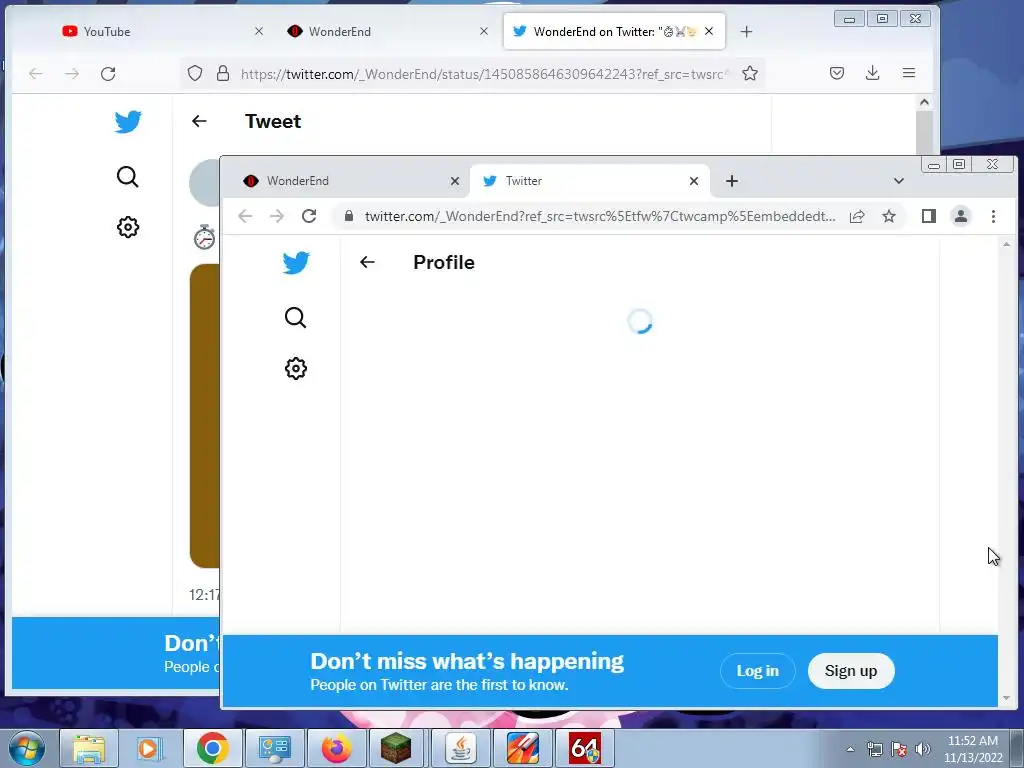Click Chrome forward navigation arrow
Viewport: 1024px width, 768px height.
[277, 216]
